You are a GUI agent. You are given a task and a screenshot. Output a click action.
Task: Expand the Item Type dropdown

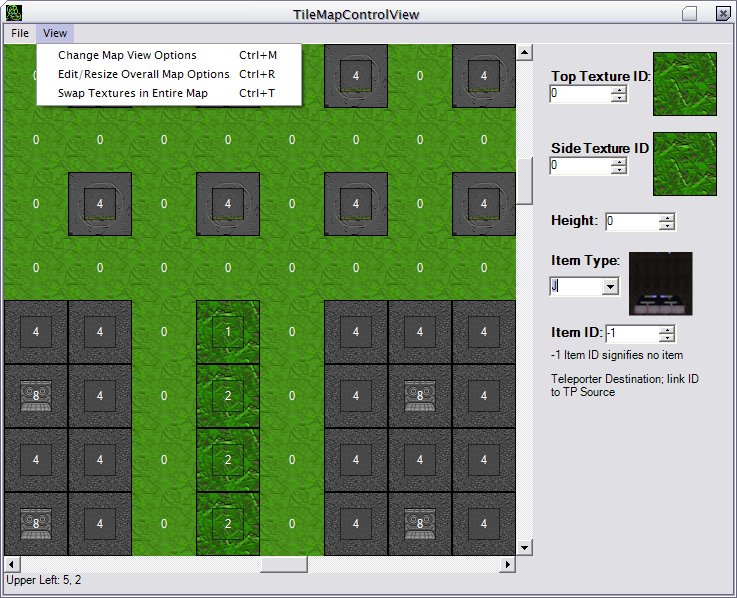pos(610,286)
